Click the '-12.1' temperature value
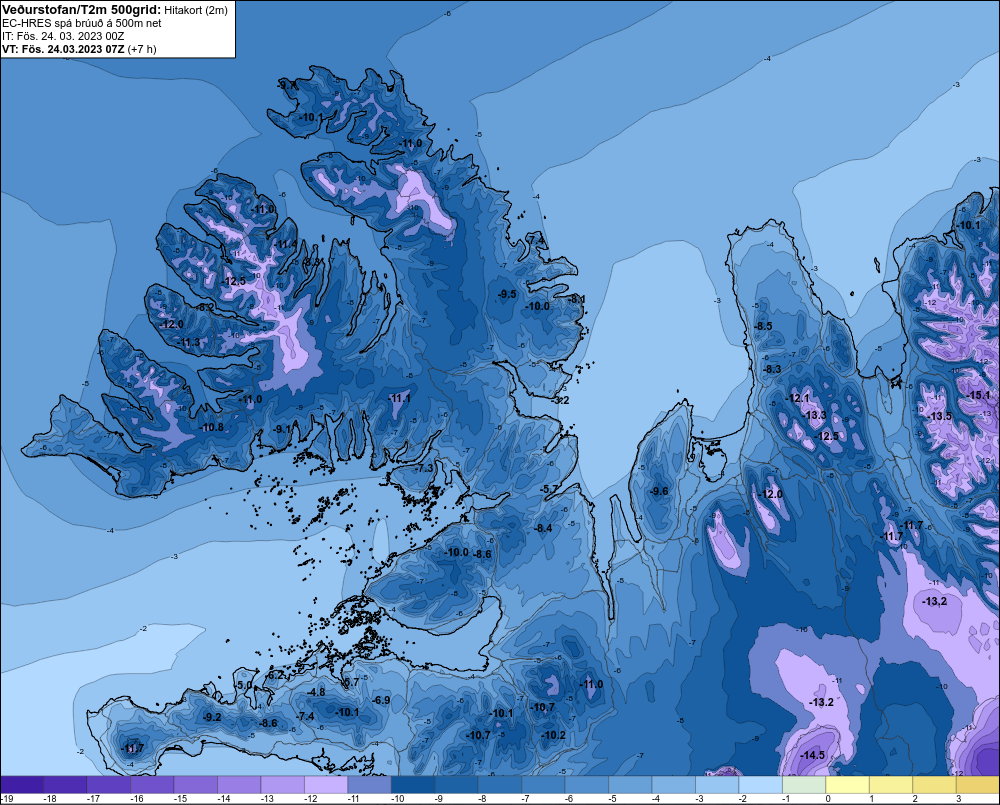Viewport: 1000px width, 805px height. [x=797, y=398]
